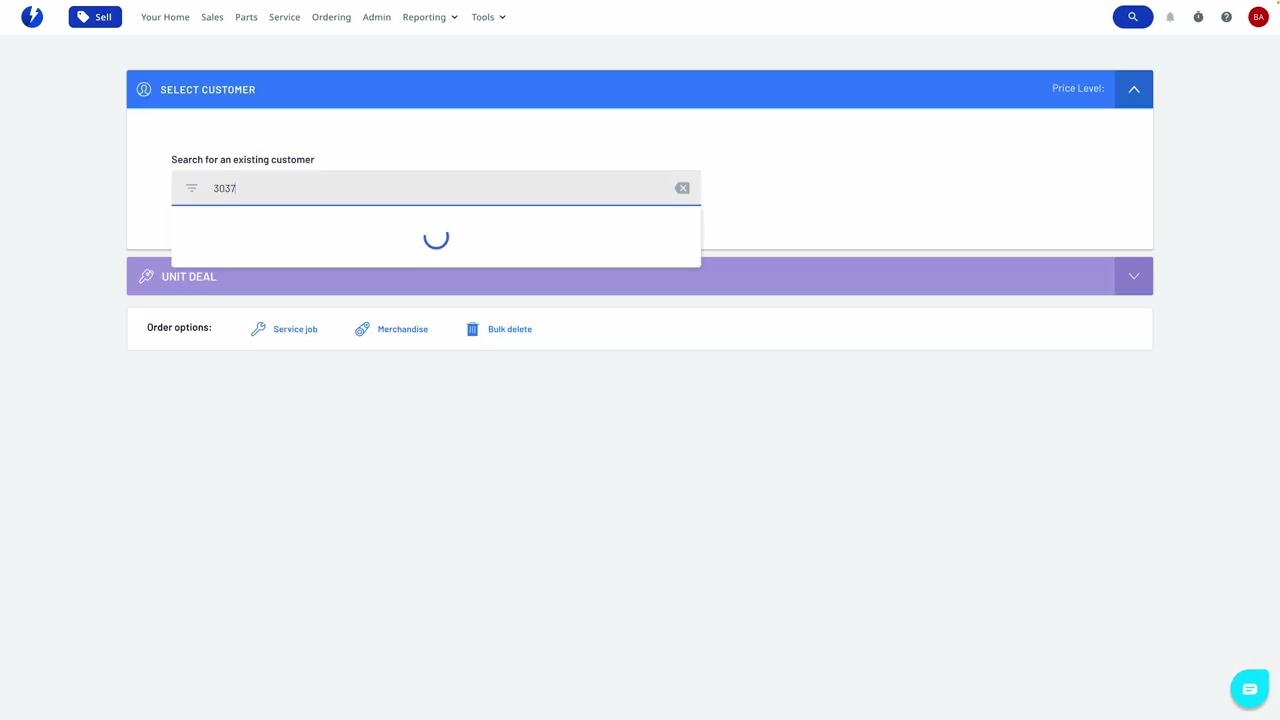This screenshot has height=720, width=1280.
Task: Click the Unit Deal key icon
Action: [146, 276]
